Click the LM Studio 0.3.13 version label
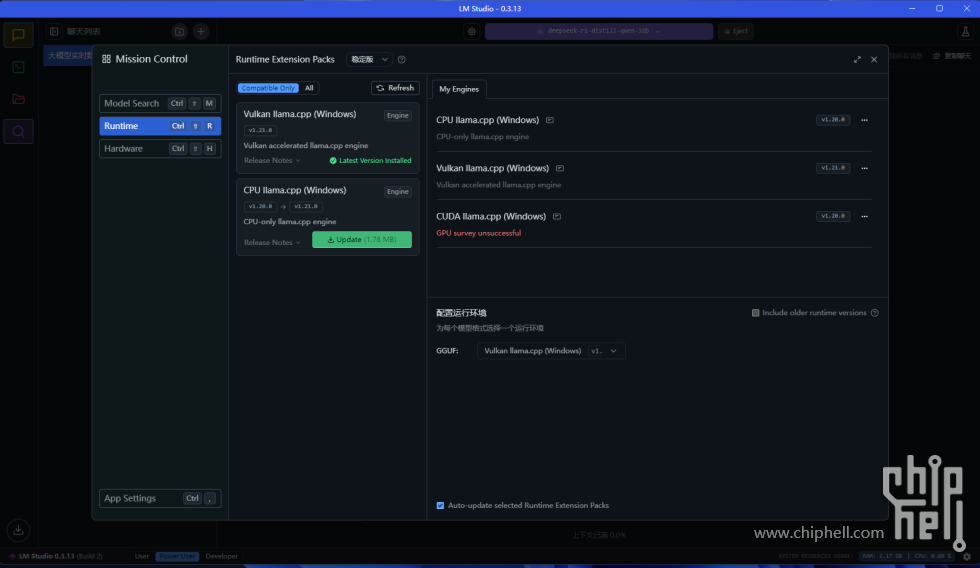 55,556
